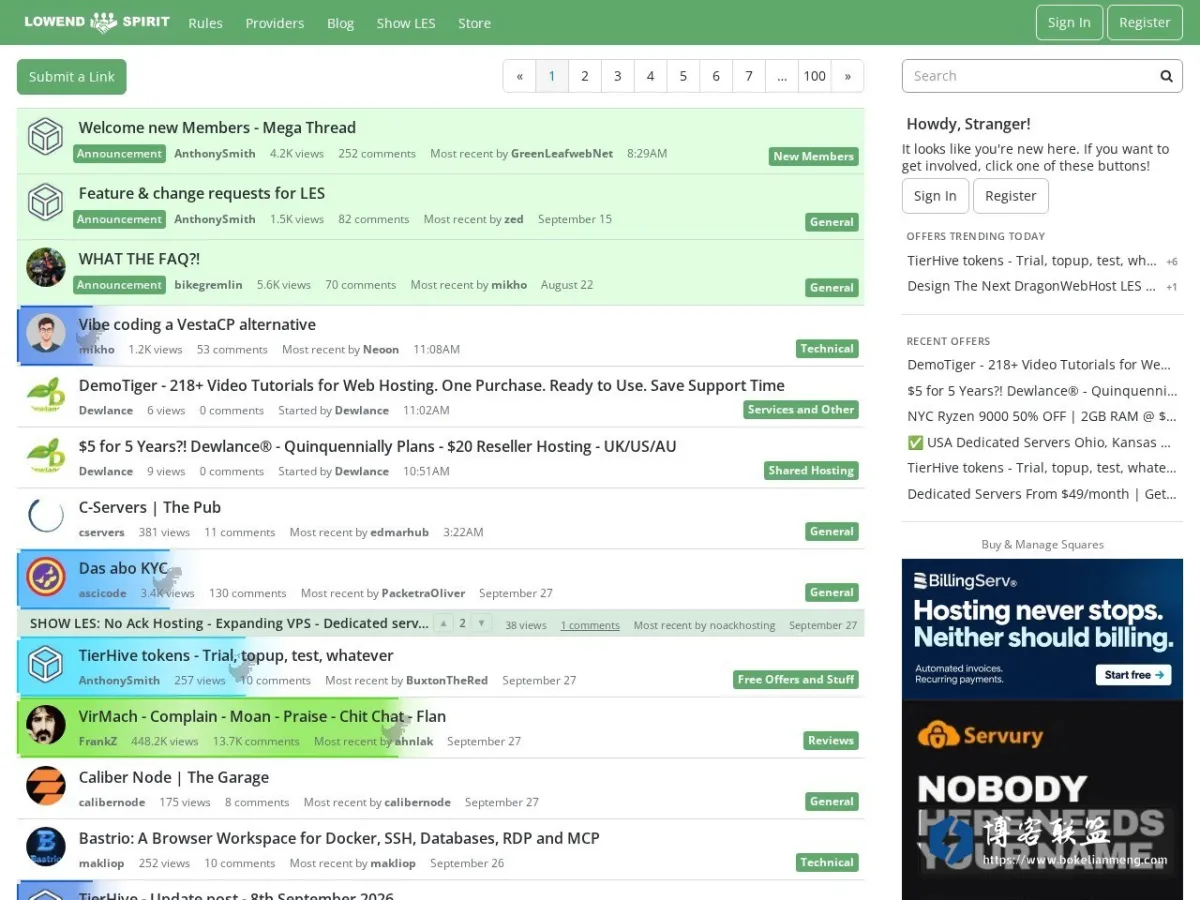
Task: Jump to page 2 of discussions
Action: 585,76
